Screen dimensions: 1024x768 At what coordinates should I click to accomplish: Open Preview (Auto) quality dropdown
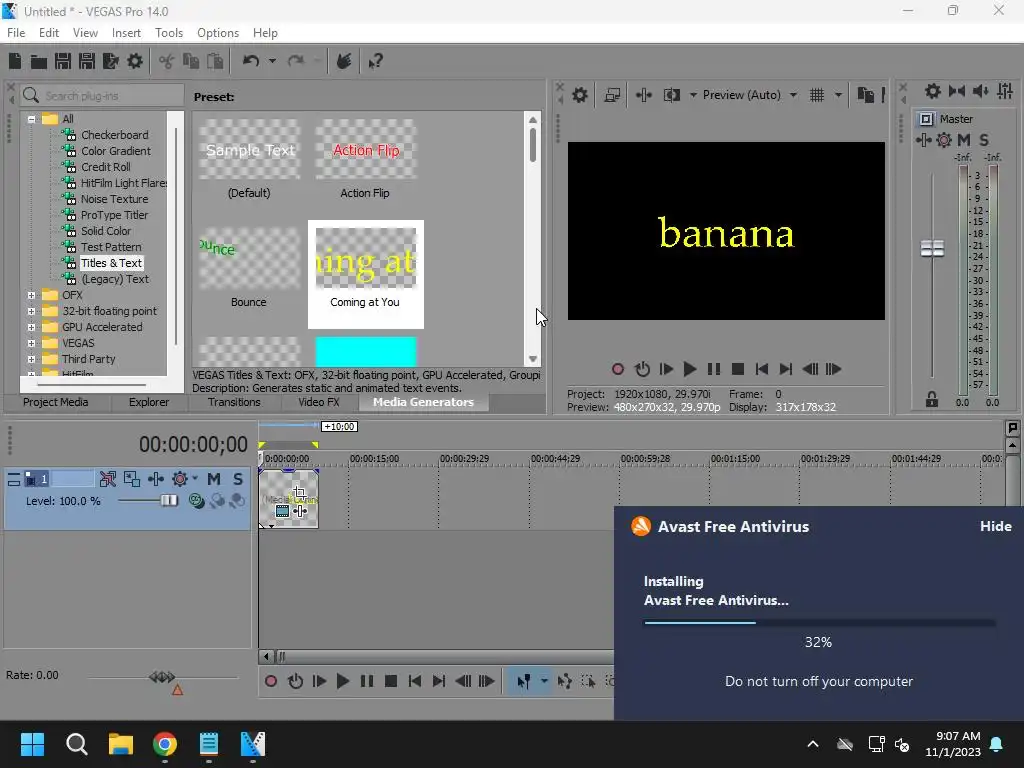(793, 95)
